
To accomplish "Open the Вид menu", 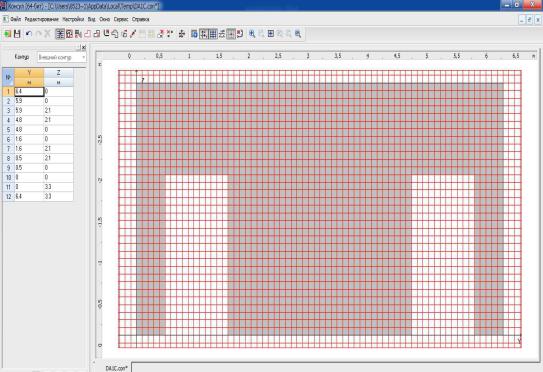I will coord(91,19).
